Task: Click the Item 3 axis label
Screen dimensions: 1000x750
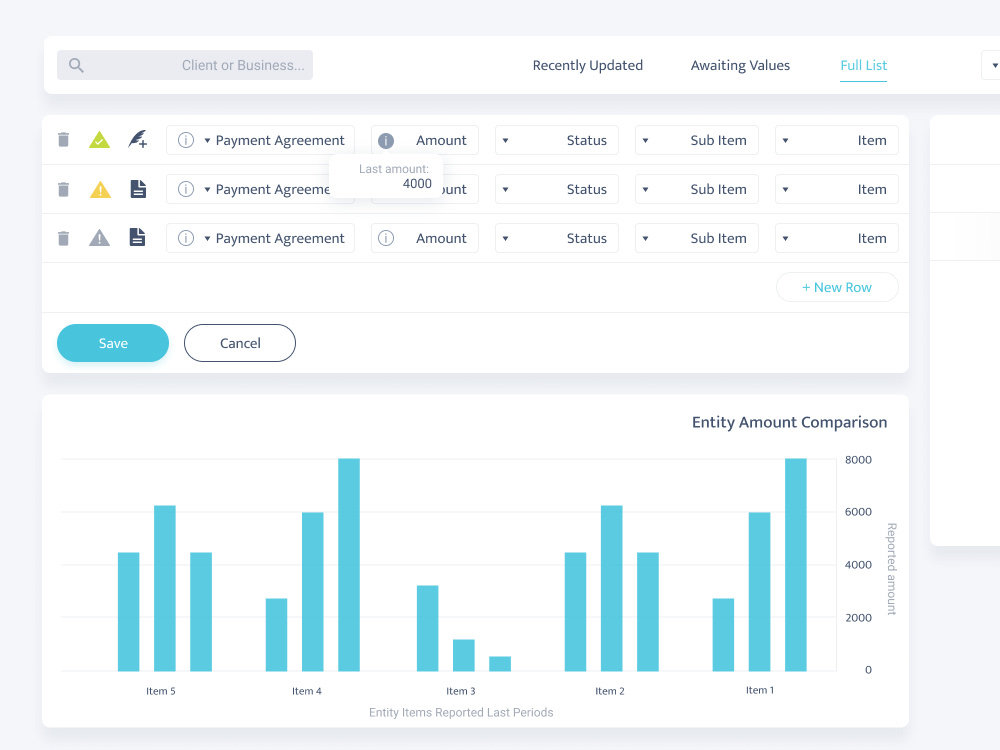Action: coord(460,691)
